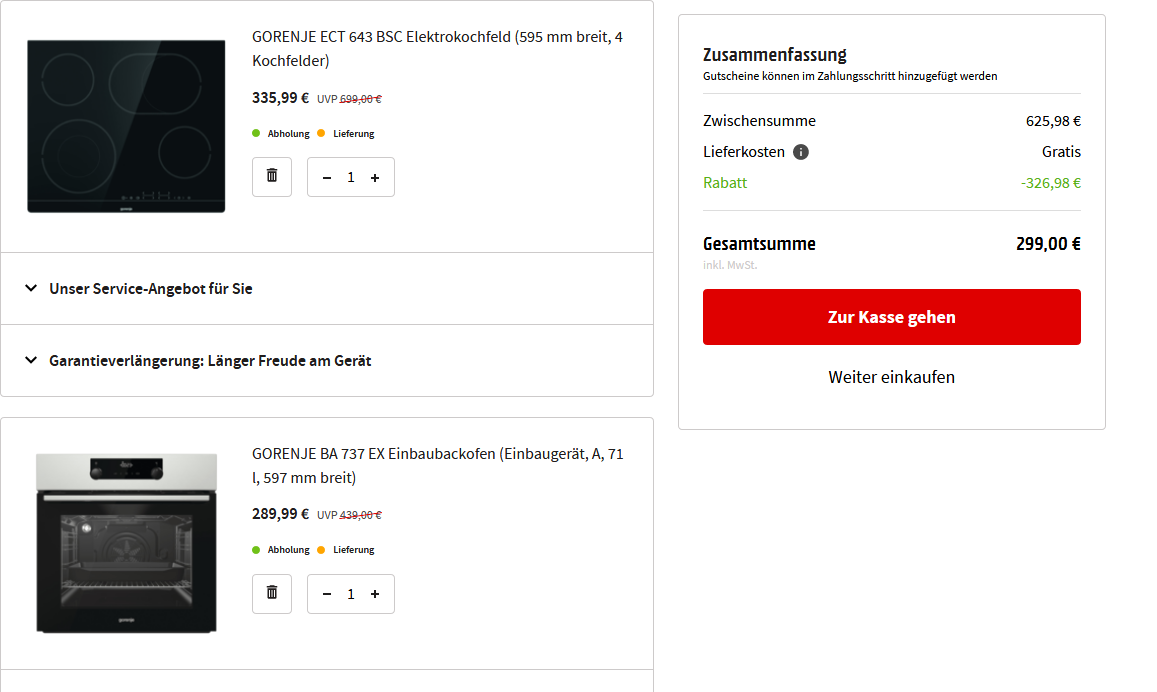Click the green Rabatt label in the summary
1157x692 pixels.
(725, 183)
